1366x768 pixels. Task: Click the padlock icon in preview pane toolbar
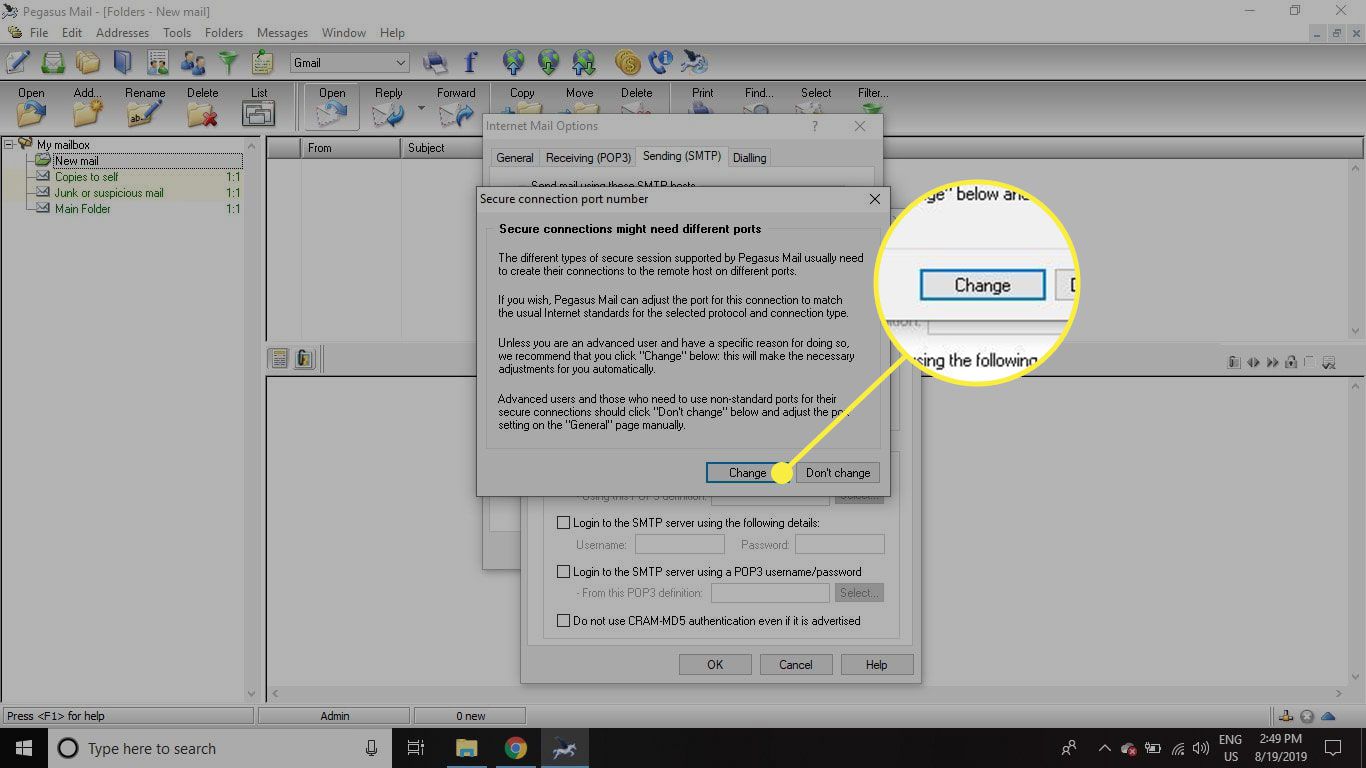(x=1291, y=362)
